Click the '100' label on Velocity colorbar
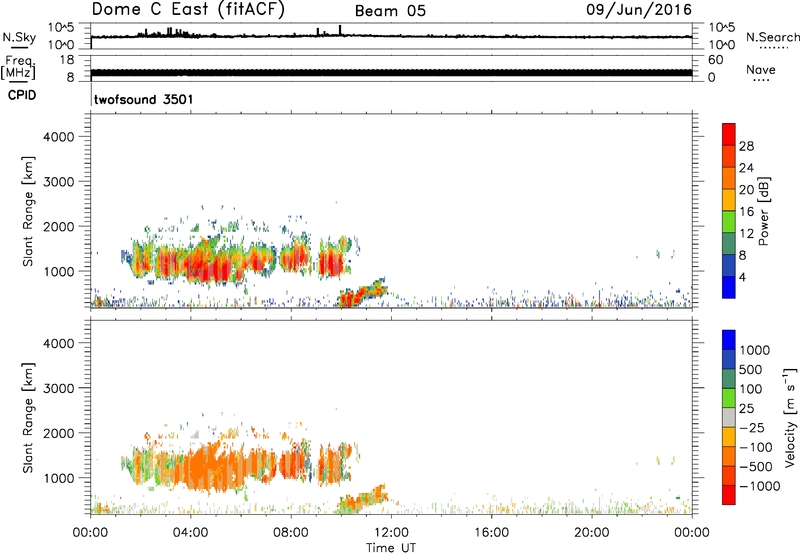800x554 pixels. pyautogui.click(x=751, y=389)
